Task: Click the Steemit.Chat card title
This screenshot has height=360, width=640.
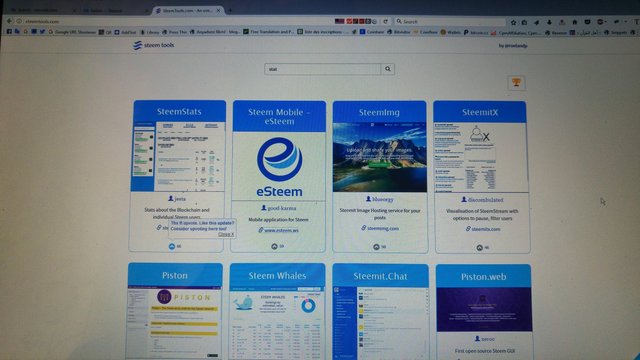Action: [x=380, y=276]
